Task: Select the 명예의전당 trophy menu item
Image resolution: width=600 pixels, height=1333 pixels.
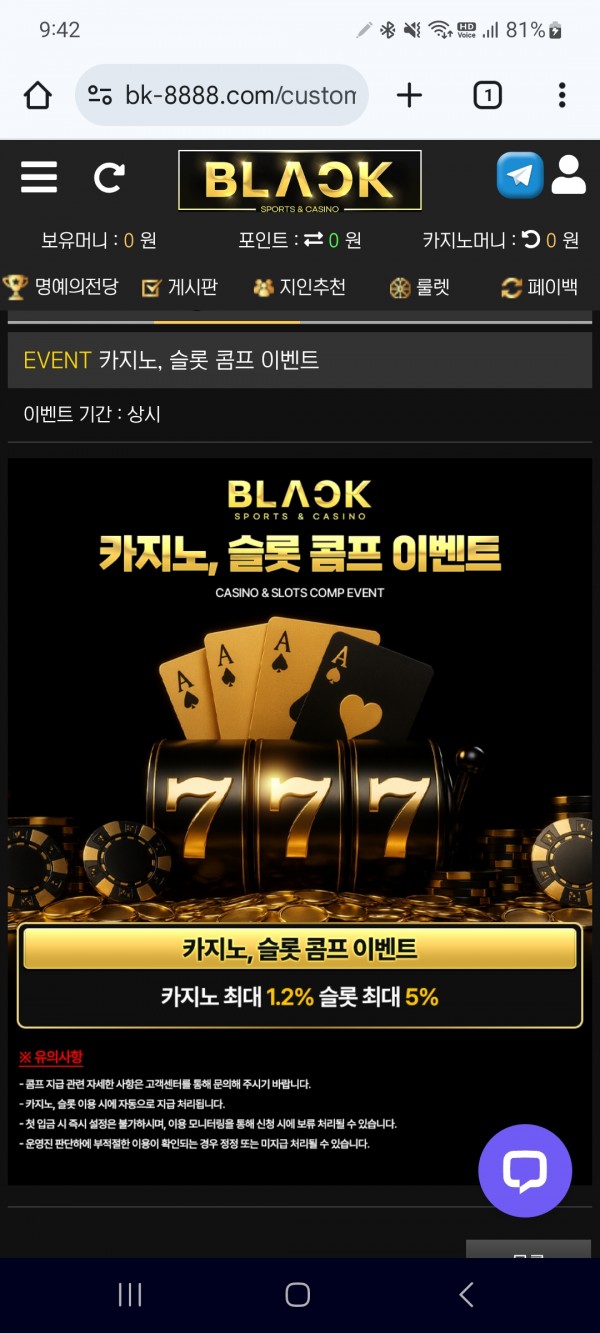Action: pyautogui.click(x=60, y=288)
